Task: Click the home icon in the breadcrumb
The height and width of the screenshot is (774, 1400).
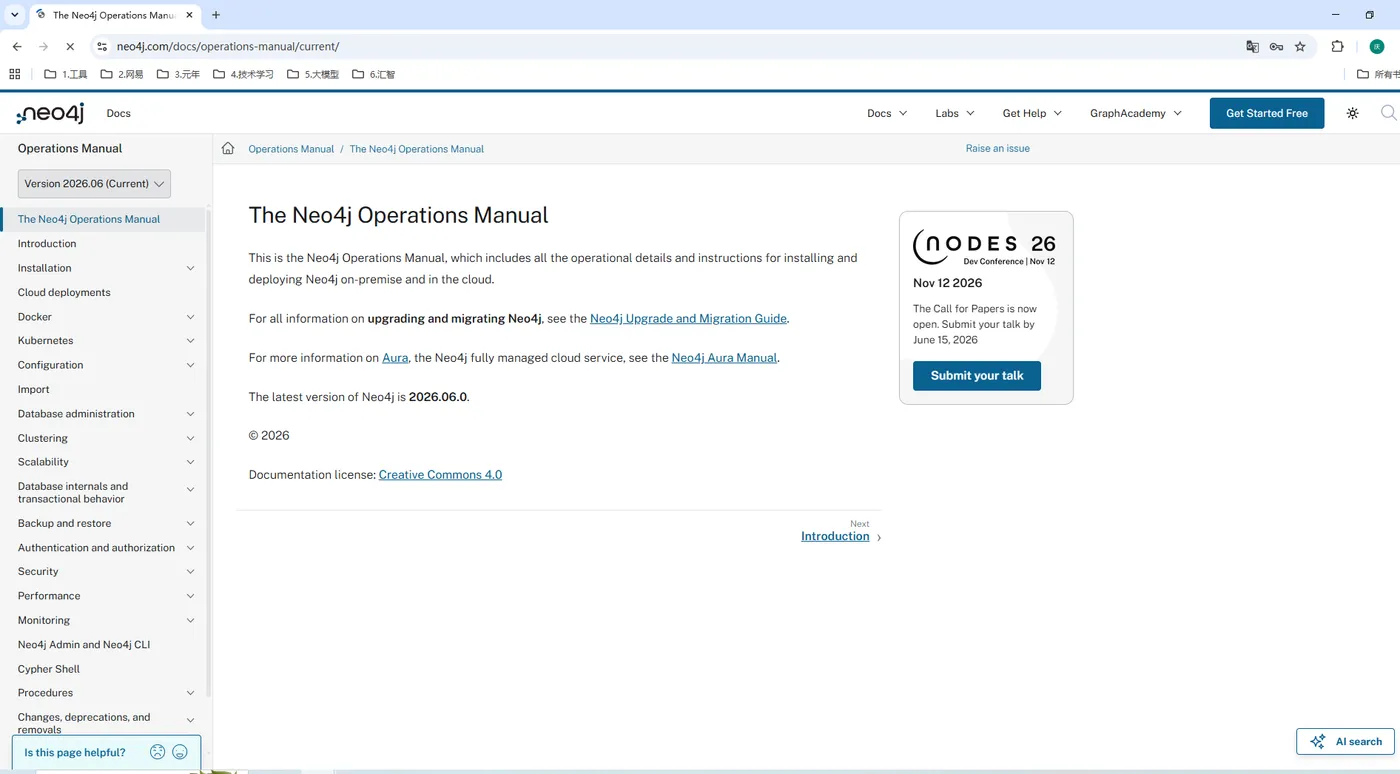Action: point(228,148)
